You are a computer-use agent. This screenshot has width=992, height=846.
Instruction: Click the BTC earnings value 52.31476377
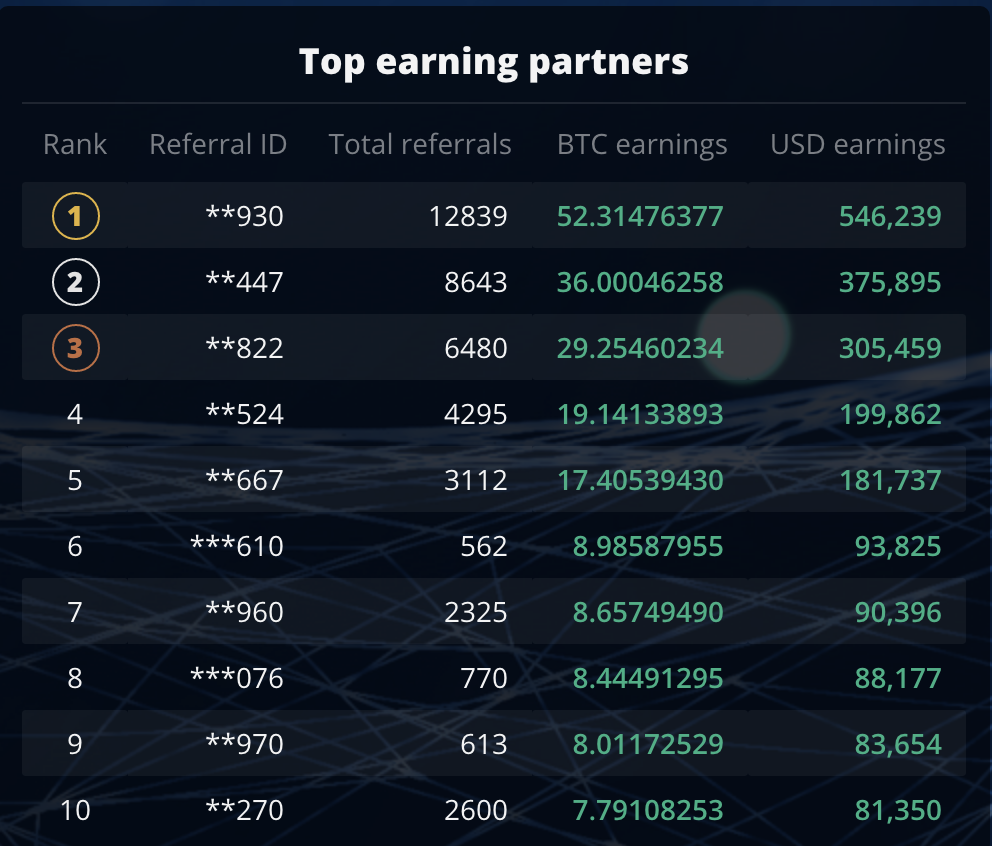point(641,215)
